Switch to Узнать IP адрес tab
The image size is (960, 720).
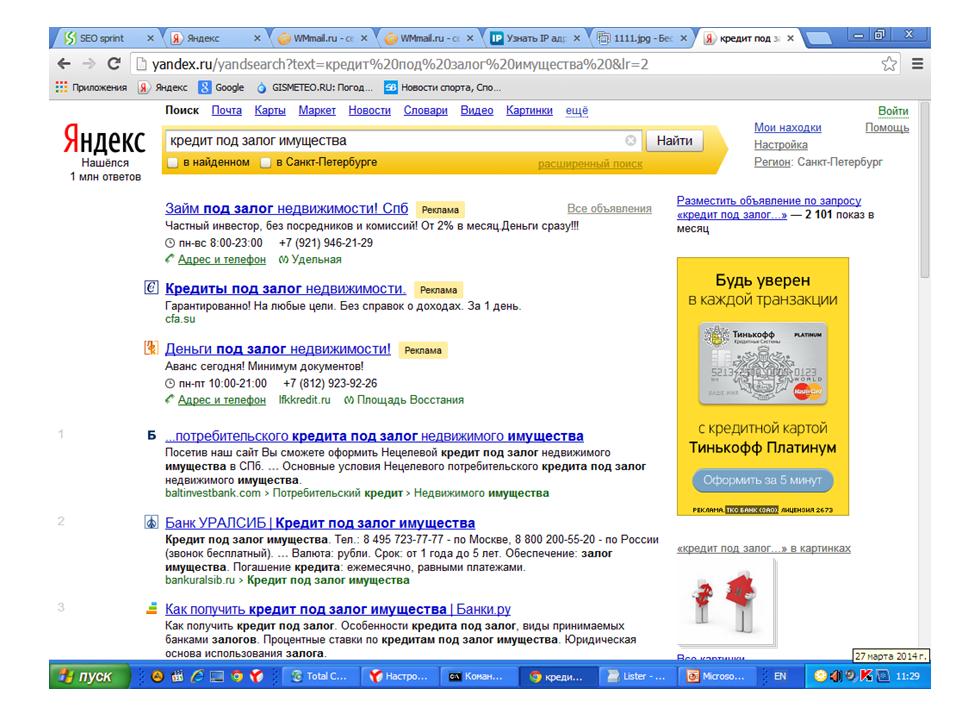coord(534,38)
